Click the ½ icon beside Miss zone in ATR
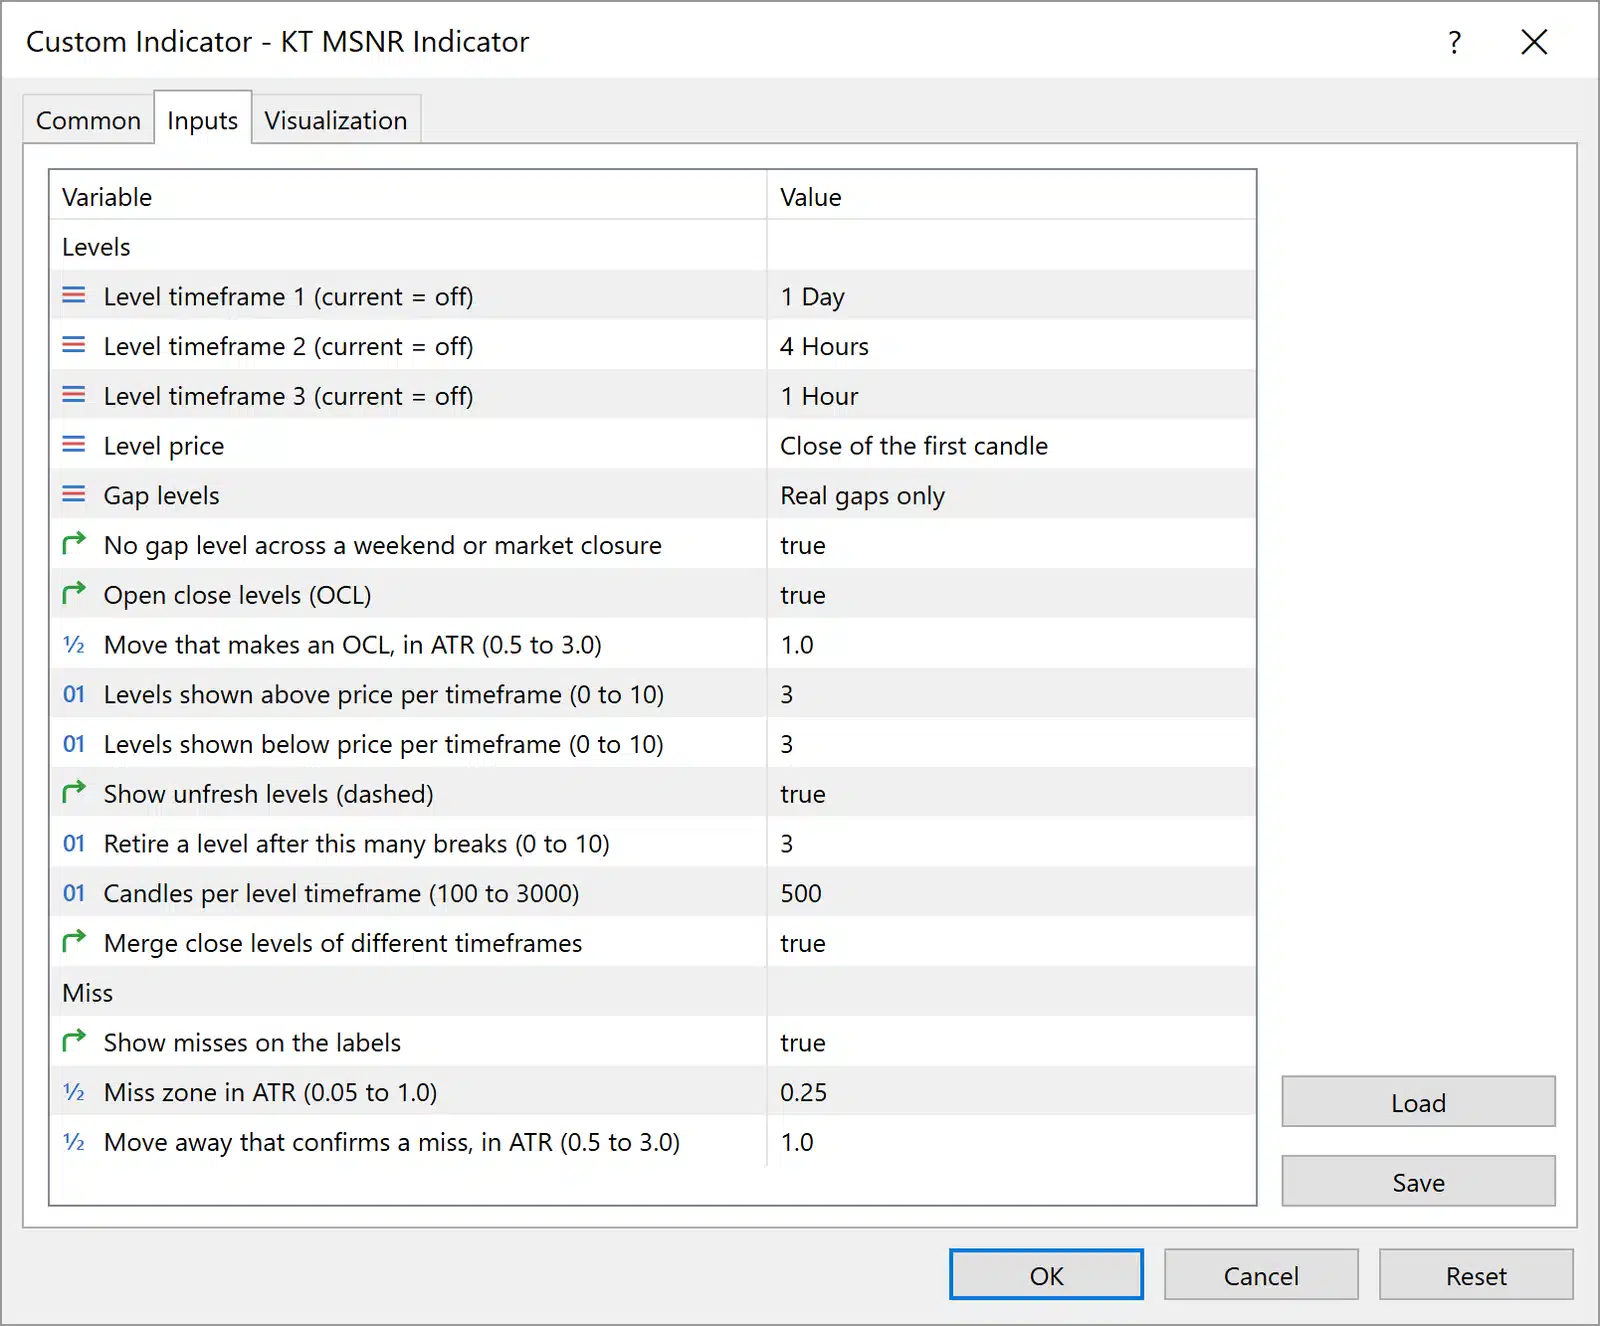The height and width of the screenshot is (1326, 1600). (74, 1092)
